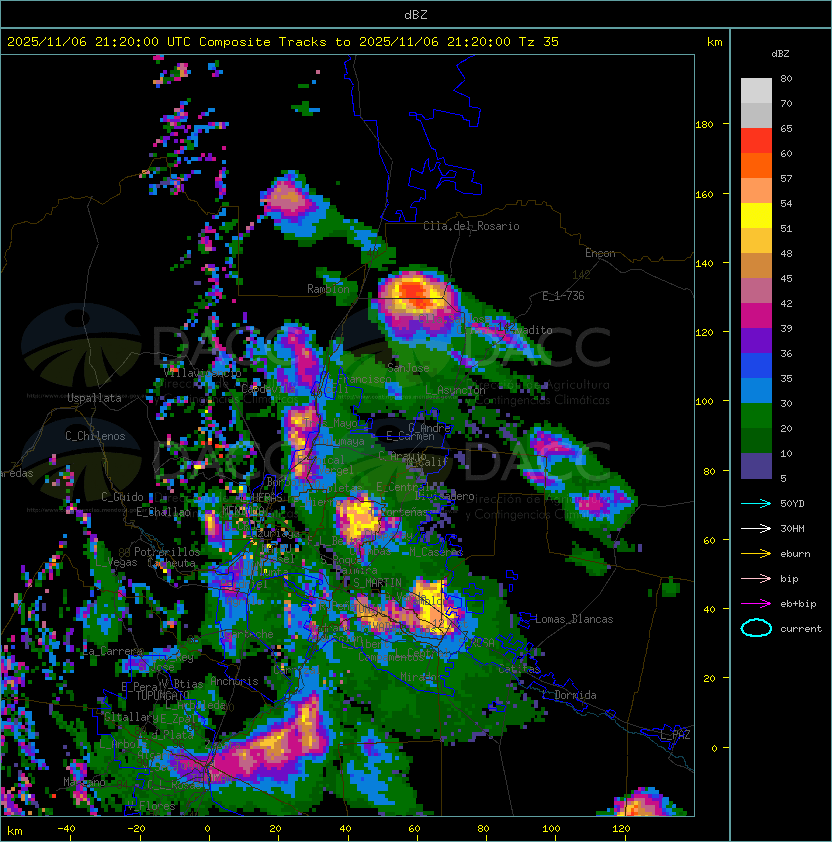Screen dimensions: 832x842
Task: Click the 'La_Carrera' map label
Action: tap(112, 651)
